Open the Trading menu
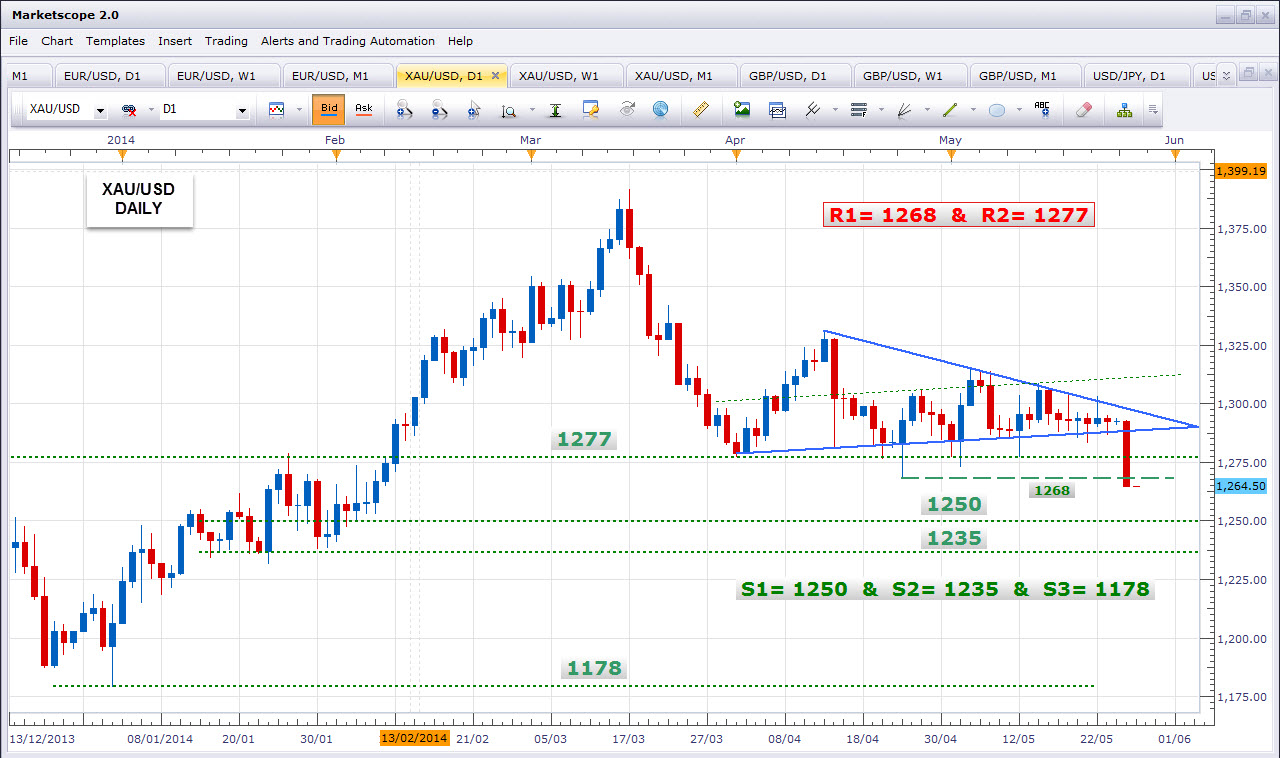Screen dimensions: 1280x758 pyautogui.click(x=226, y=41)
